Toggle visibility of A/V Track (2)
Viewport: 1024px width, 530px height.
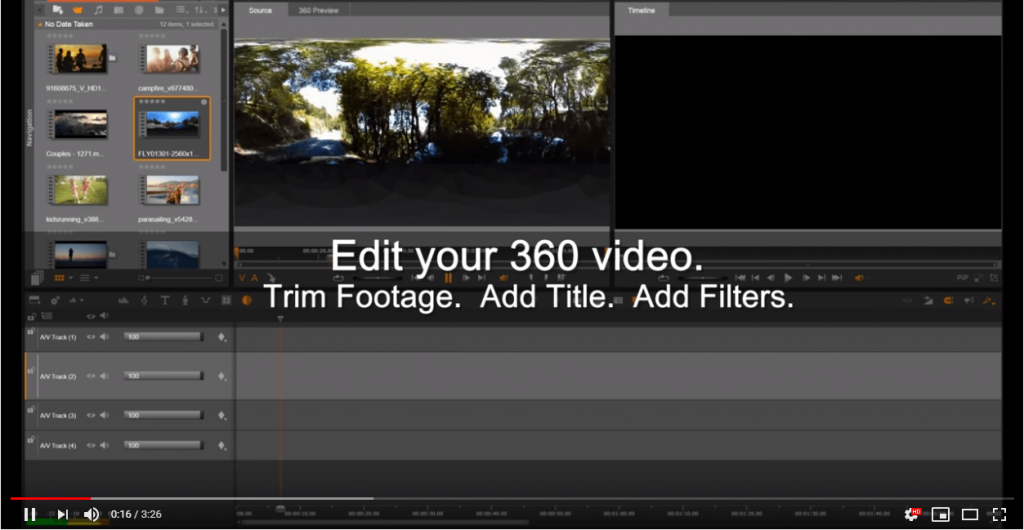pyautogui.click(x=91, y=376)
